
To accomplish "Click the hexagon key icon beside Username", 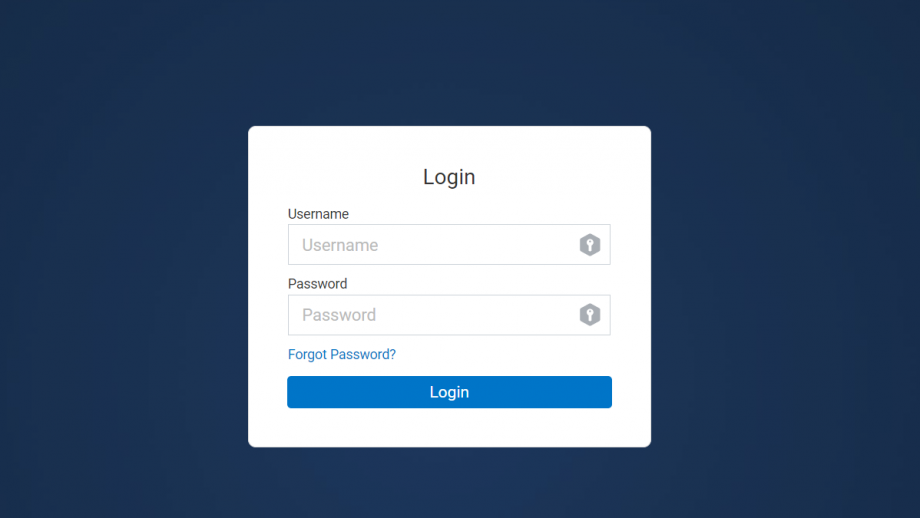I will (590, 245).
